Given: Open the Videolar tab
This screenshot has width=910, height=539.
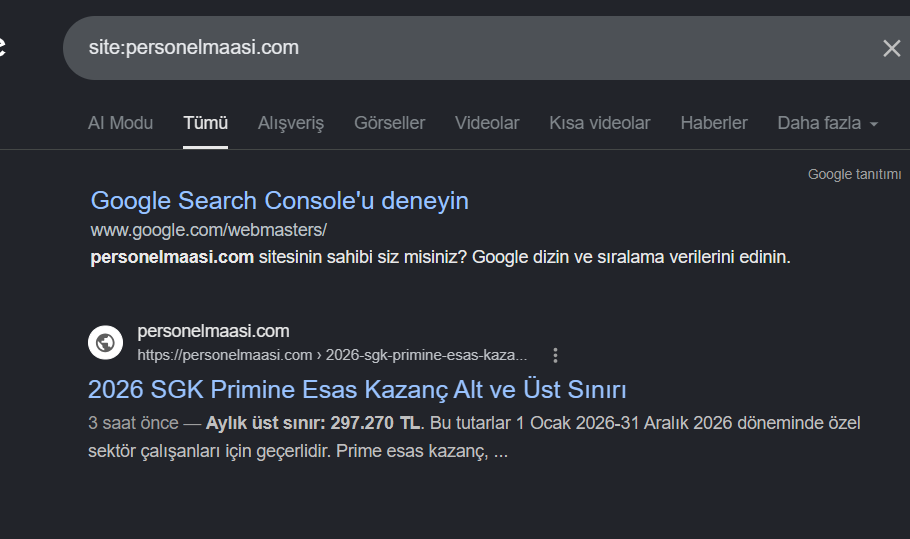Looking at the screenshot, I should [487, 123].
